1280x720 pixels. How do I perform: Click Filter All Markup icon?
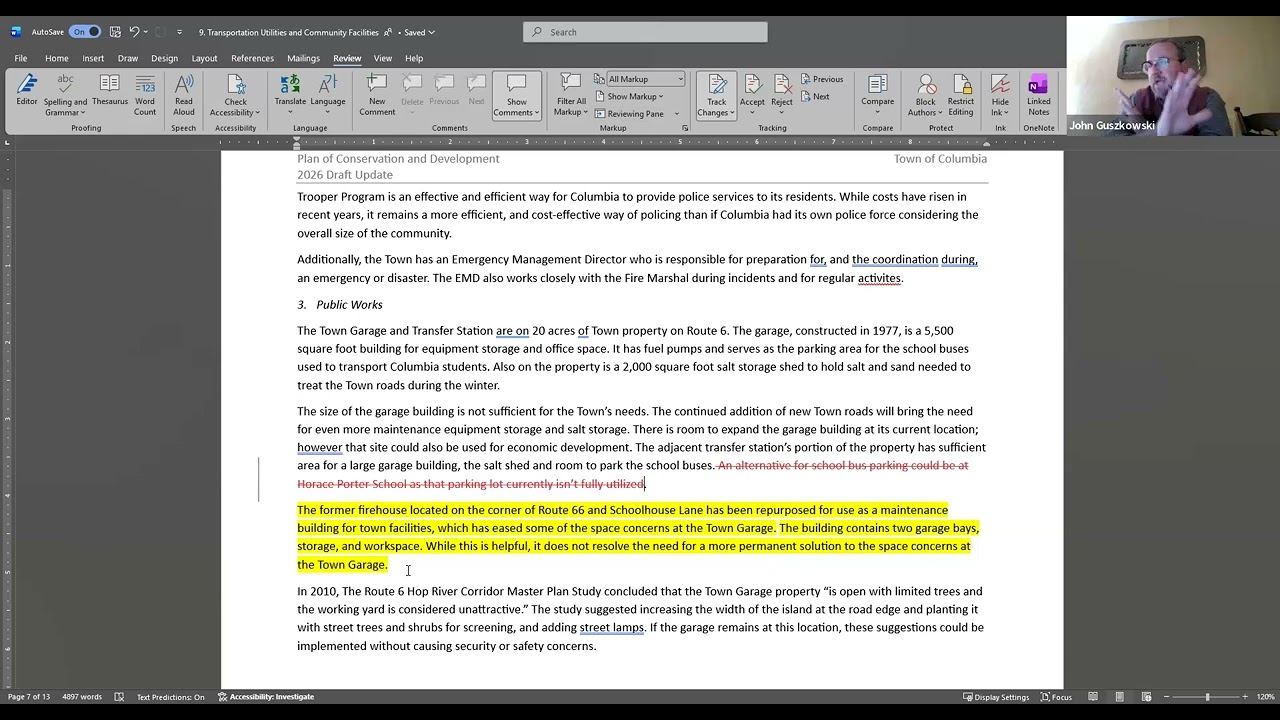pos(571,84)
